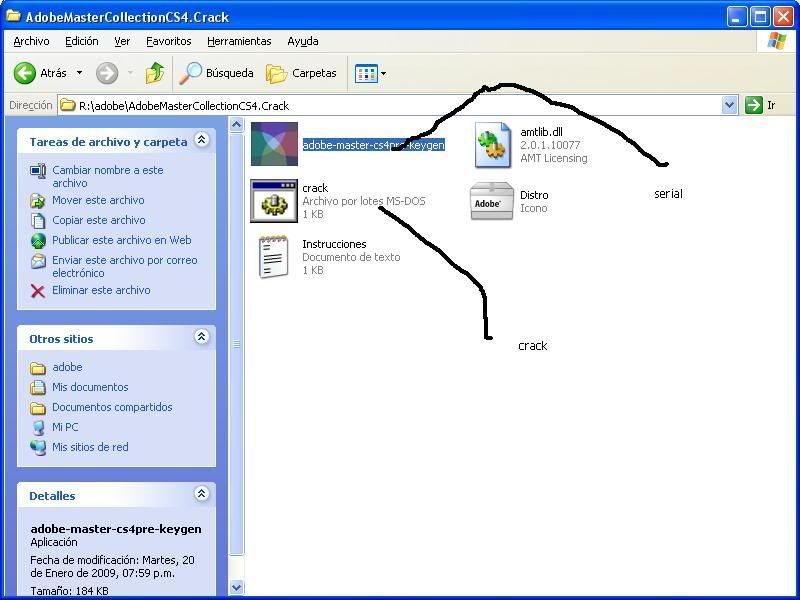Collapse the Detalles panel
Viewport: 800px width, 600px height.
pyautogui.click(x=202, y=494)
